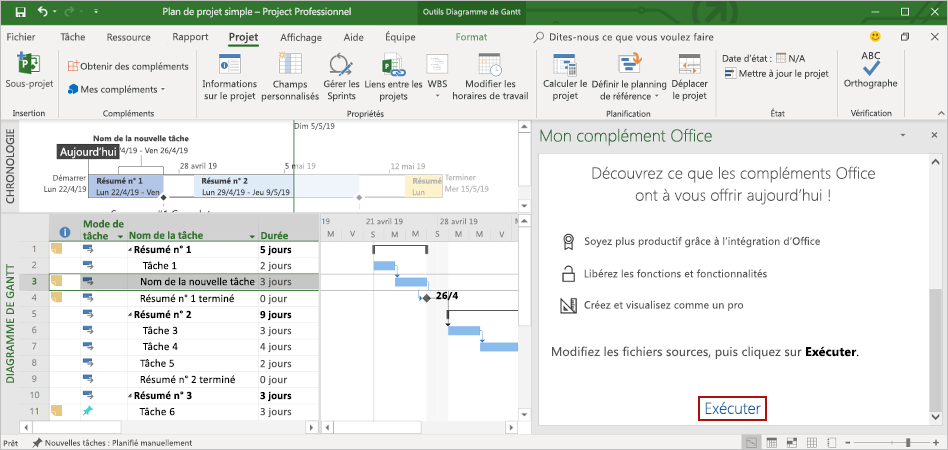Click the ribbon display options icon

(x=905, y=37)
